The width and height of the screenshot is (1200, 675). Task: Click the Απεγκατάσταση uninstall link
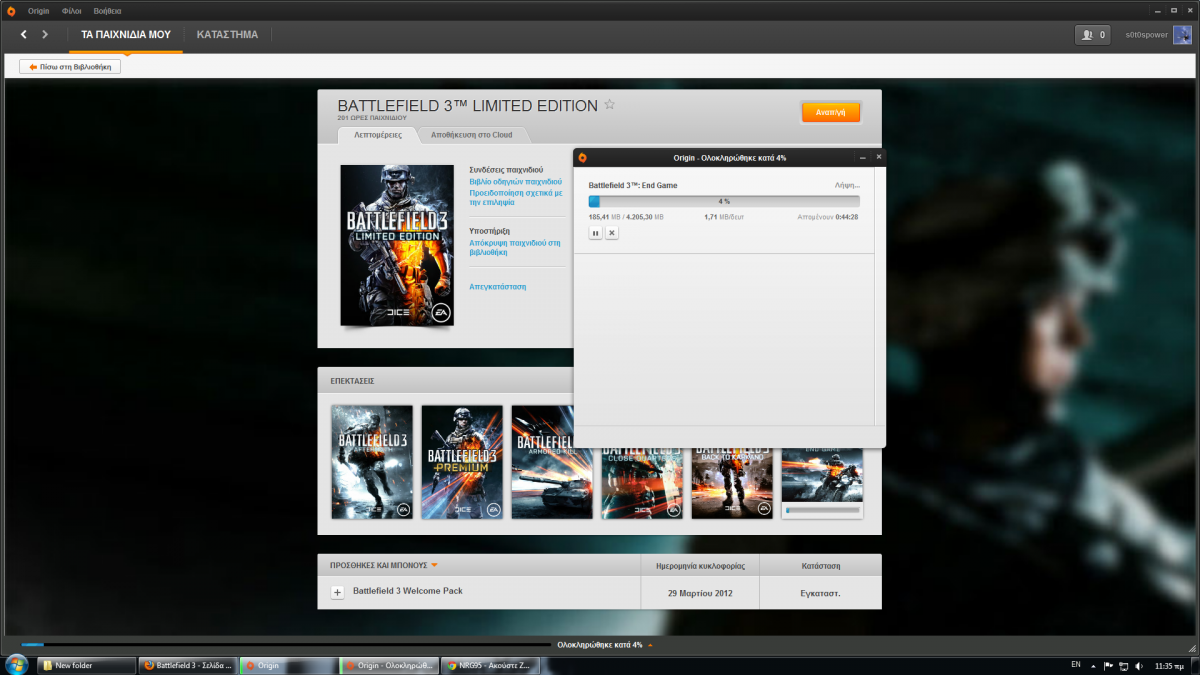[x=497, y=287]
